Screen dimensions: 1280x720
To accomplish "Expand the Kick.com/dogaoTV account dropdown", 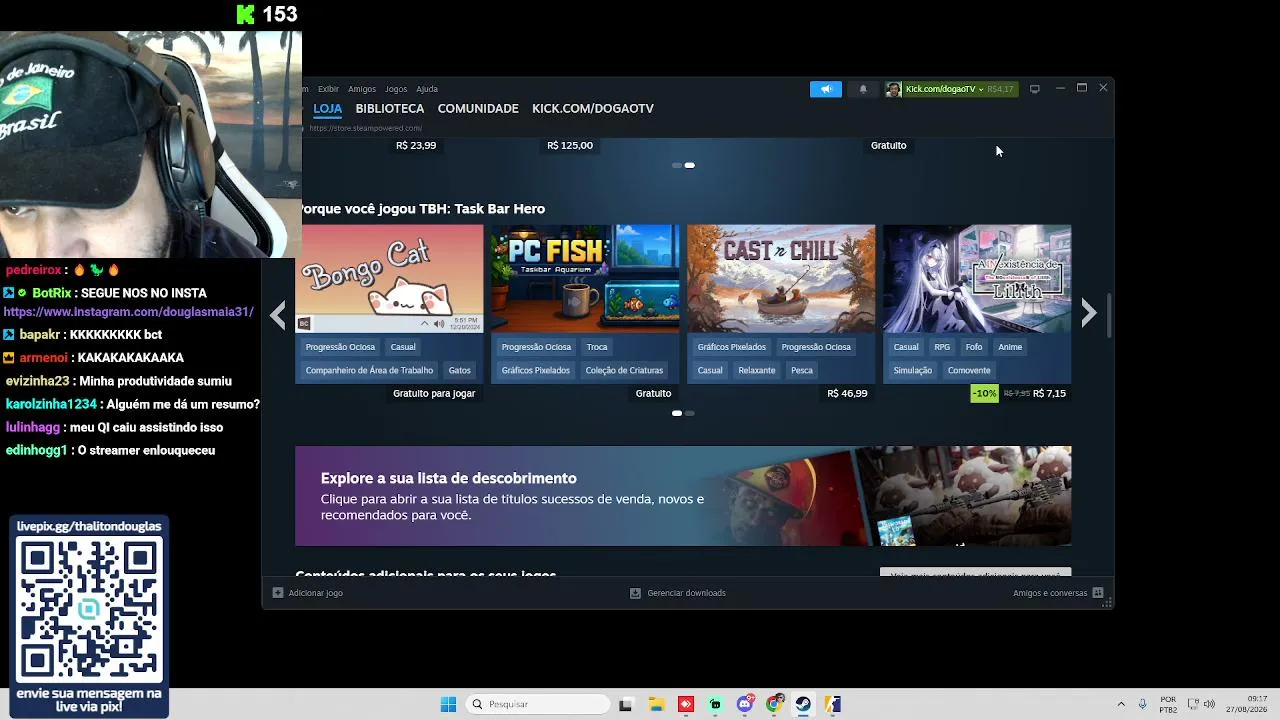I will pos(944,89).
